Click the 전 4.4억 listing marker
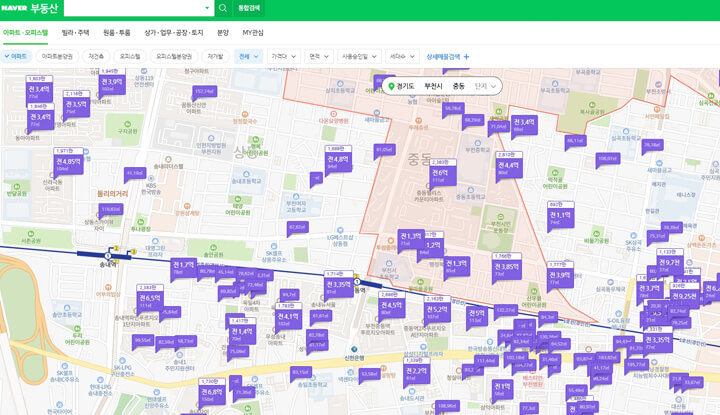The image size is (720, 415). pos(508,166)
